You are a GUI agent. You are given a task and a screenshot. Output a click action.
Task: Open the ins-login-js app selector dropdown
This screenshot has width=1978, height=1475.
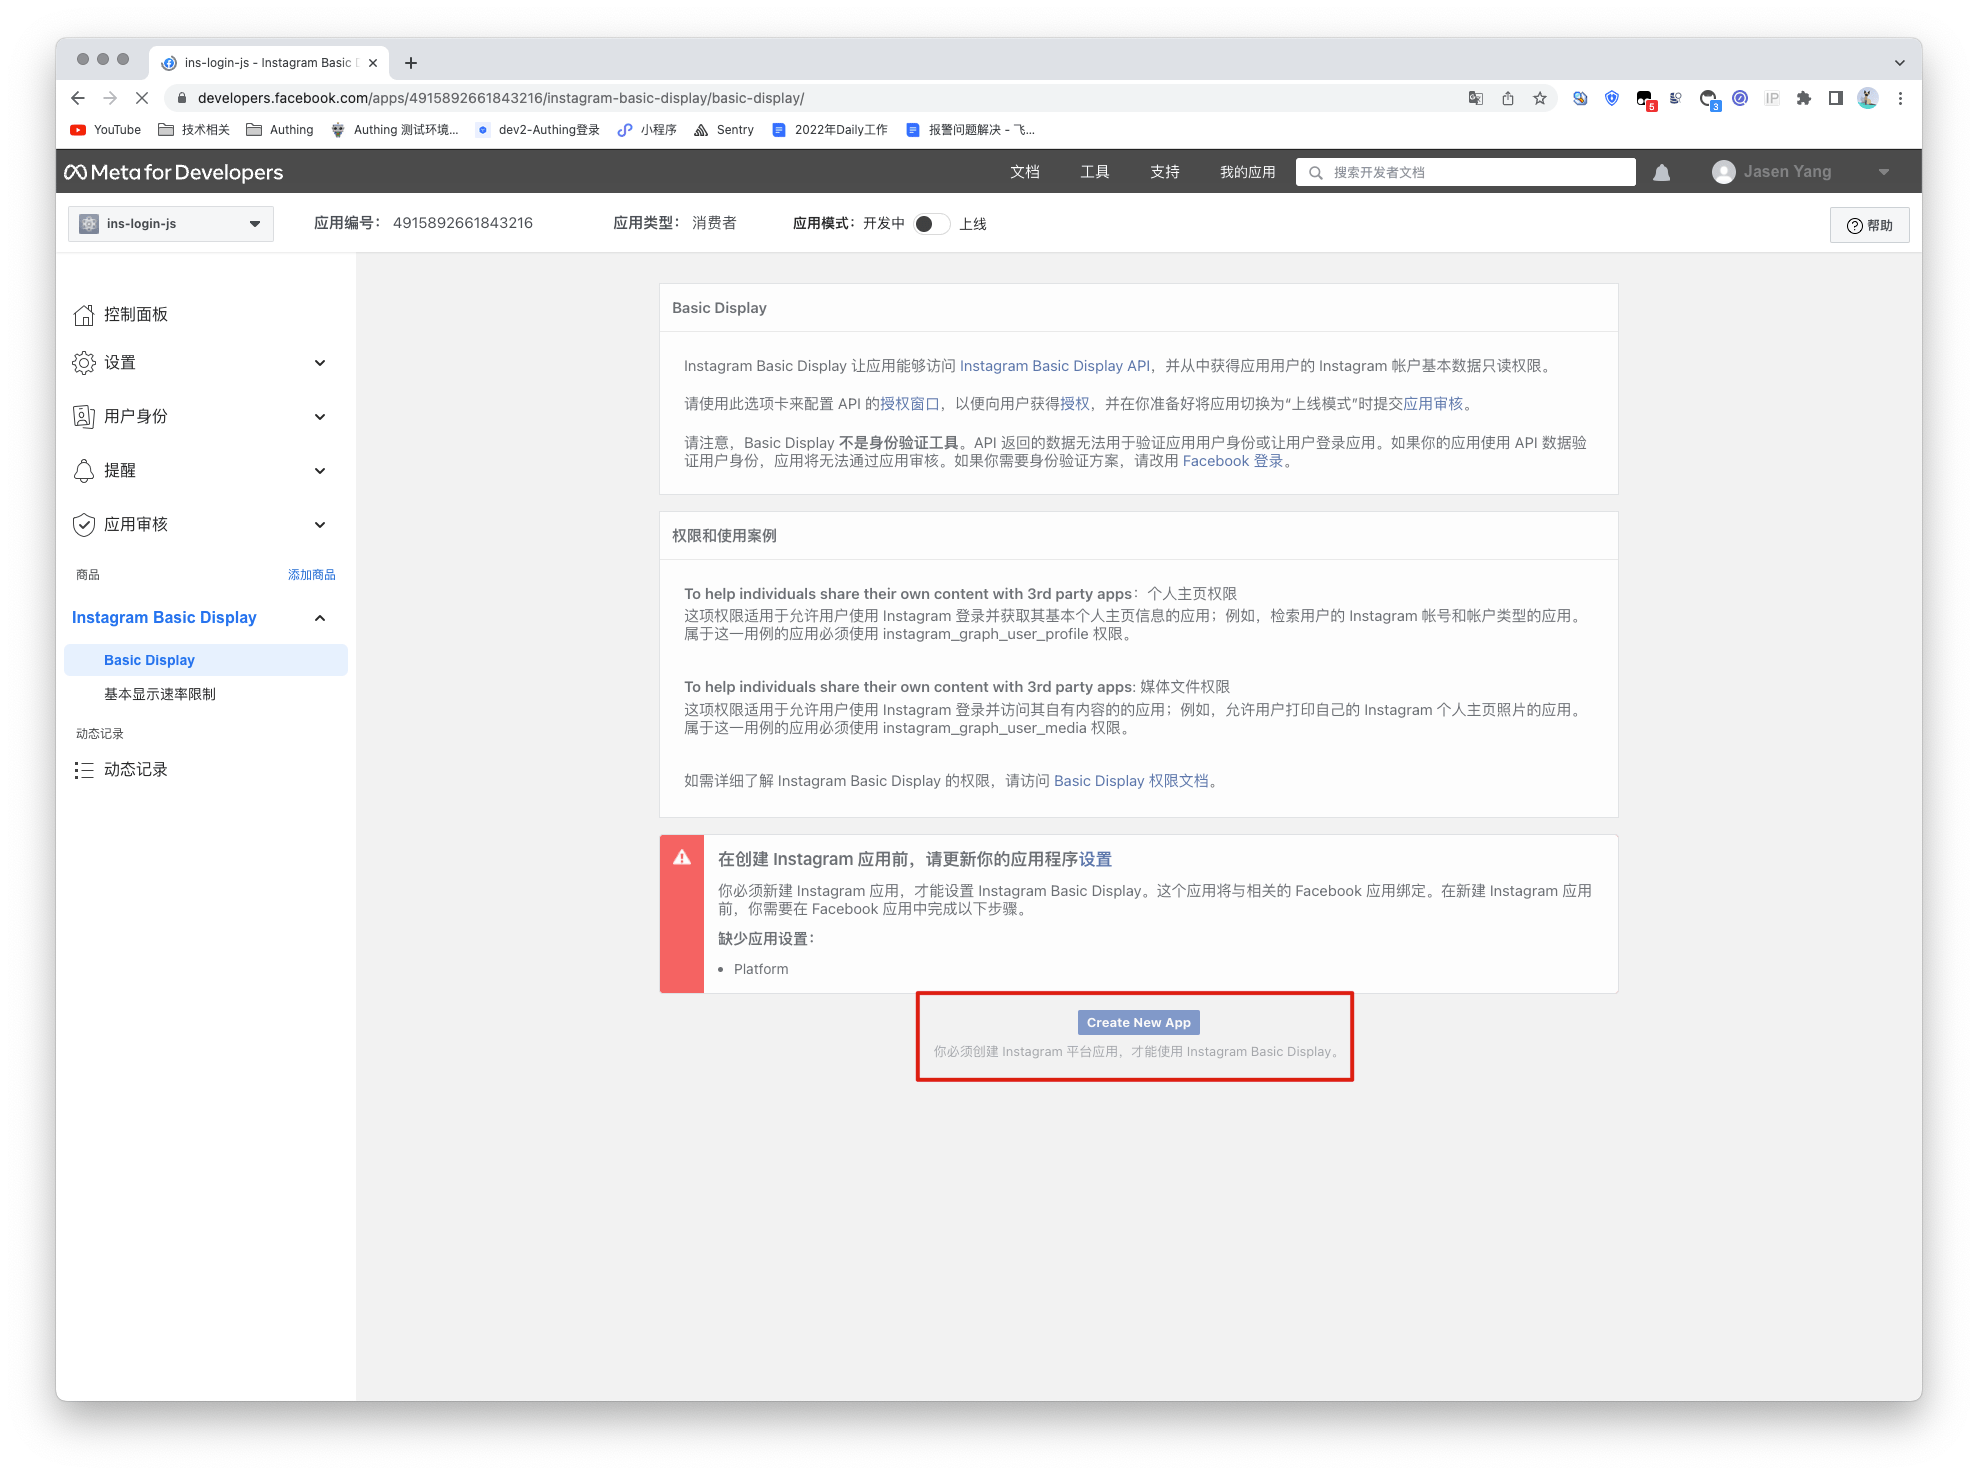[x=171, y=224]
